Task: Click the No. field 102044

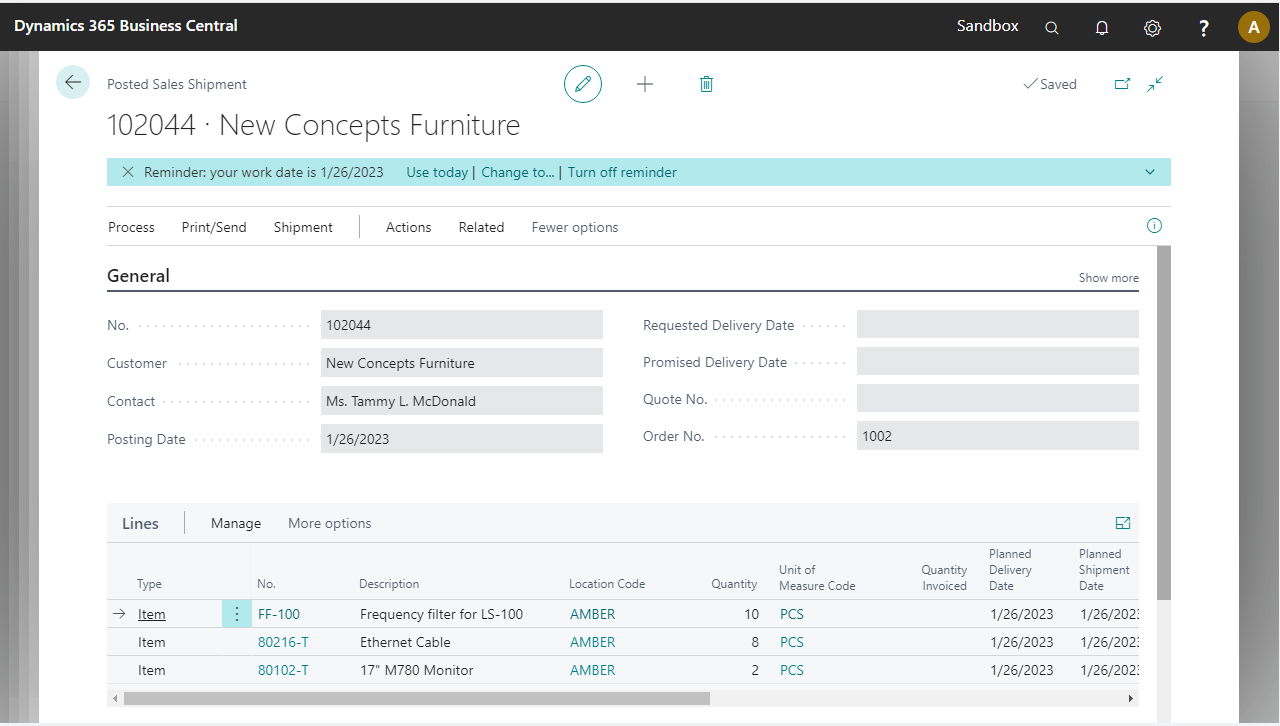Action: (462, 325)
